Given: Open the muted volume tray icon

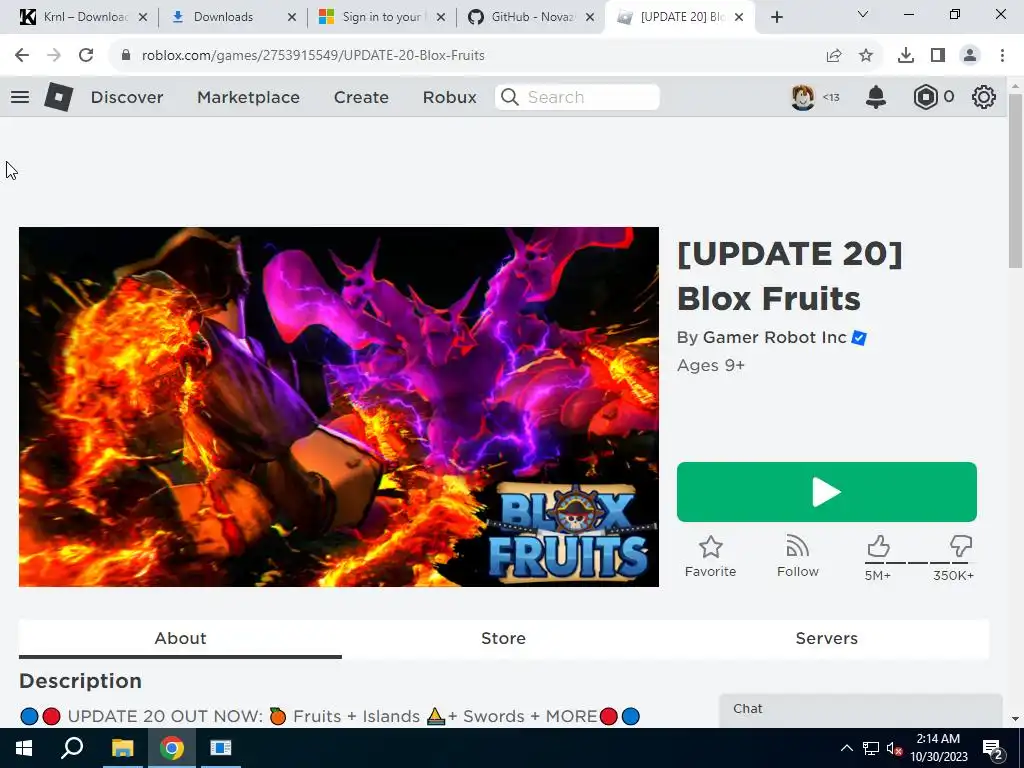Looking at the screenshot, I should point(893,748).
